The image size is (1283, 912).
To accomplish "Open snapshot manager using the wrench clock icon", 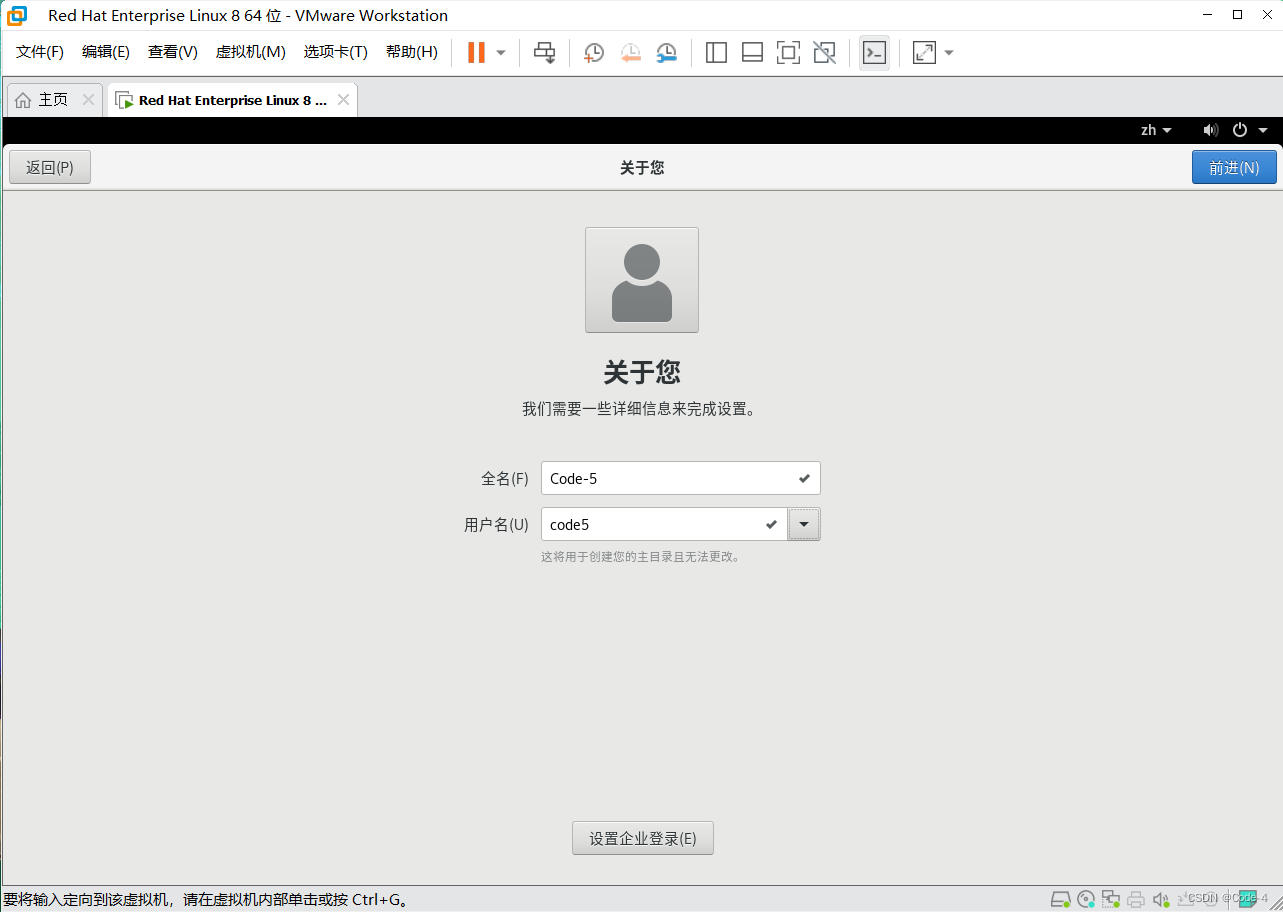I will click(x=666, y=53).
